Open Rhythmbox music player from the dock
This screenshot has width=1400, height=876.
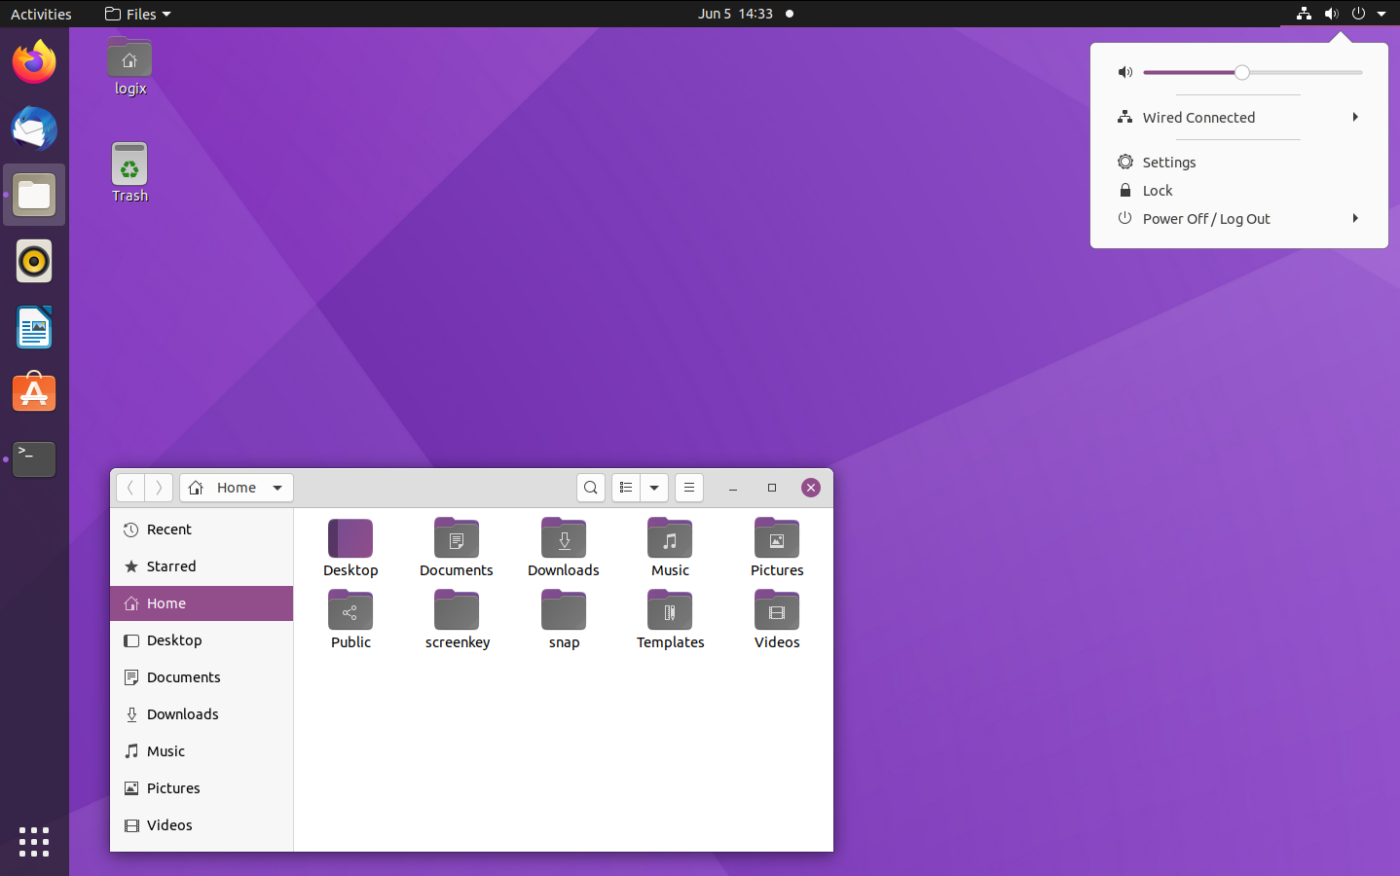click(x=34, y=261)
